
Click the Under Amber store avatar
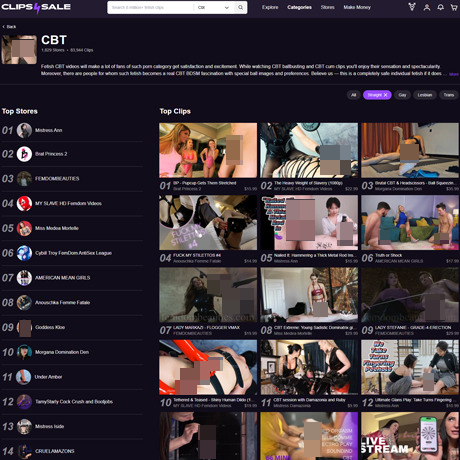[x=24, y=377]
